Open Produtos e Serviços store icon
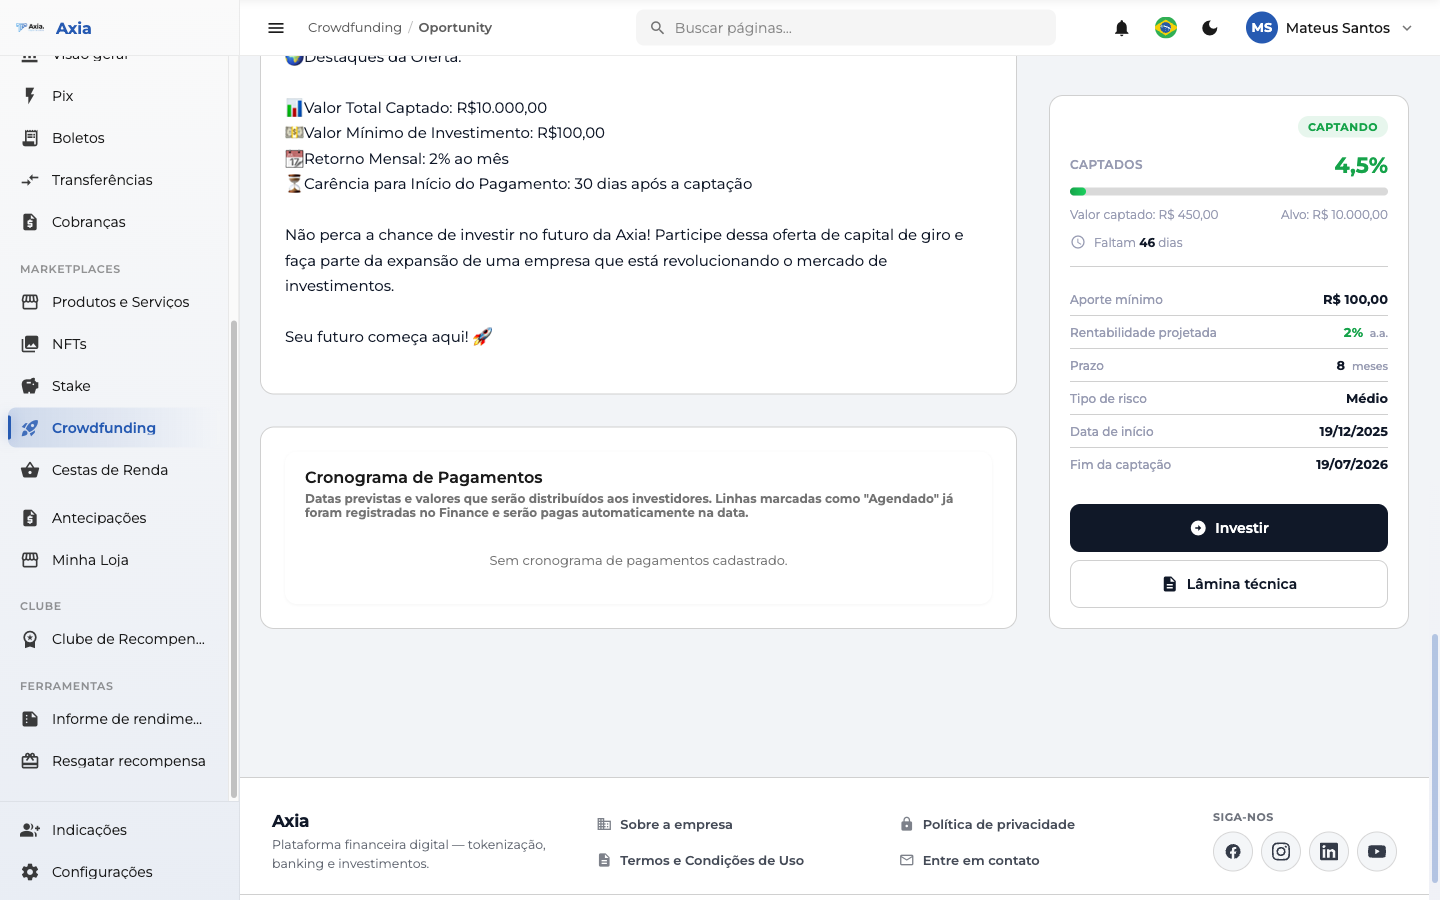Viewport: 1440px width, 900px height. 30,302
